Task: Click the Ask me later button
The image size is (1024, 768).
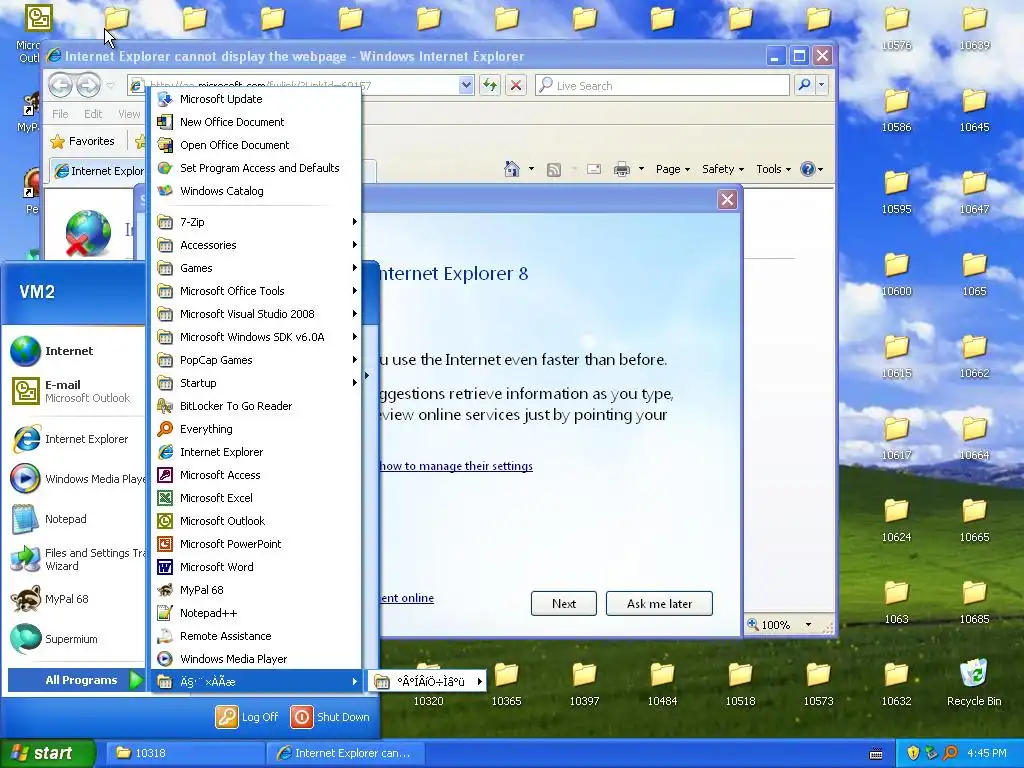Action: point(659,603)
